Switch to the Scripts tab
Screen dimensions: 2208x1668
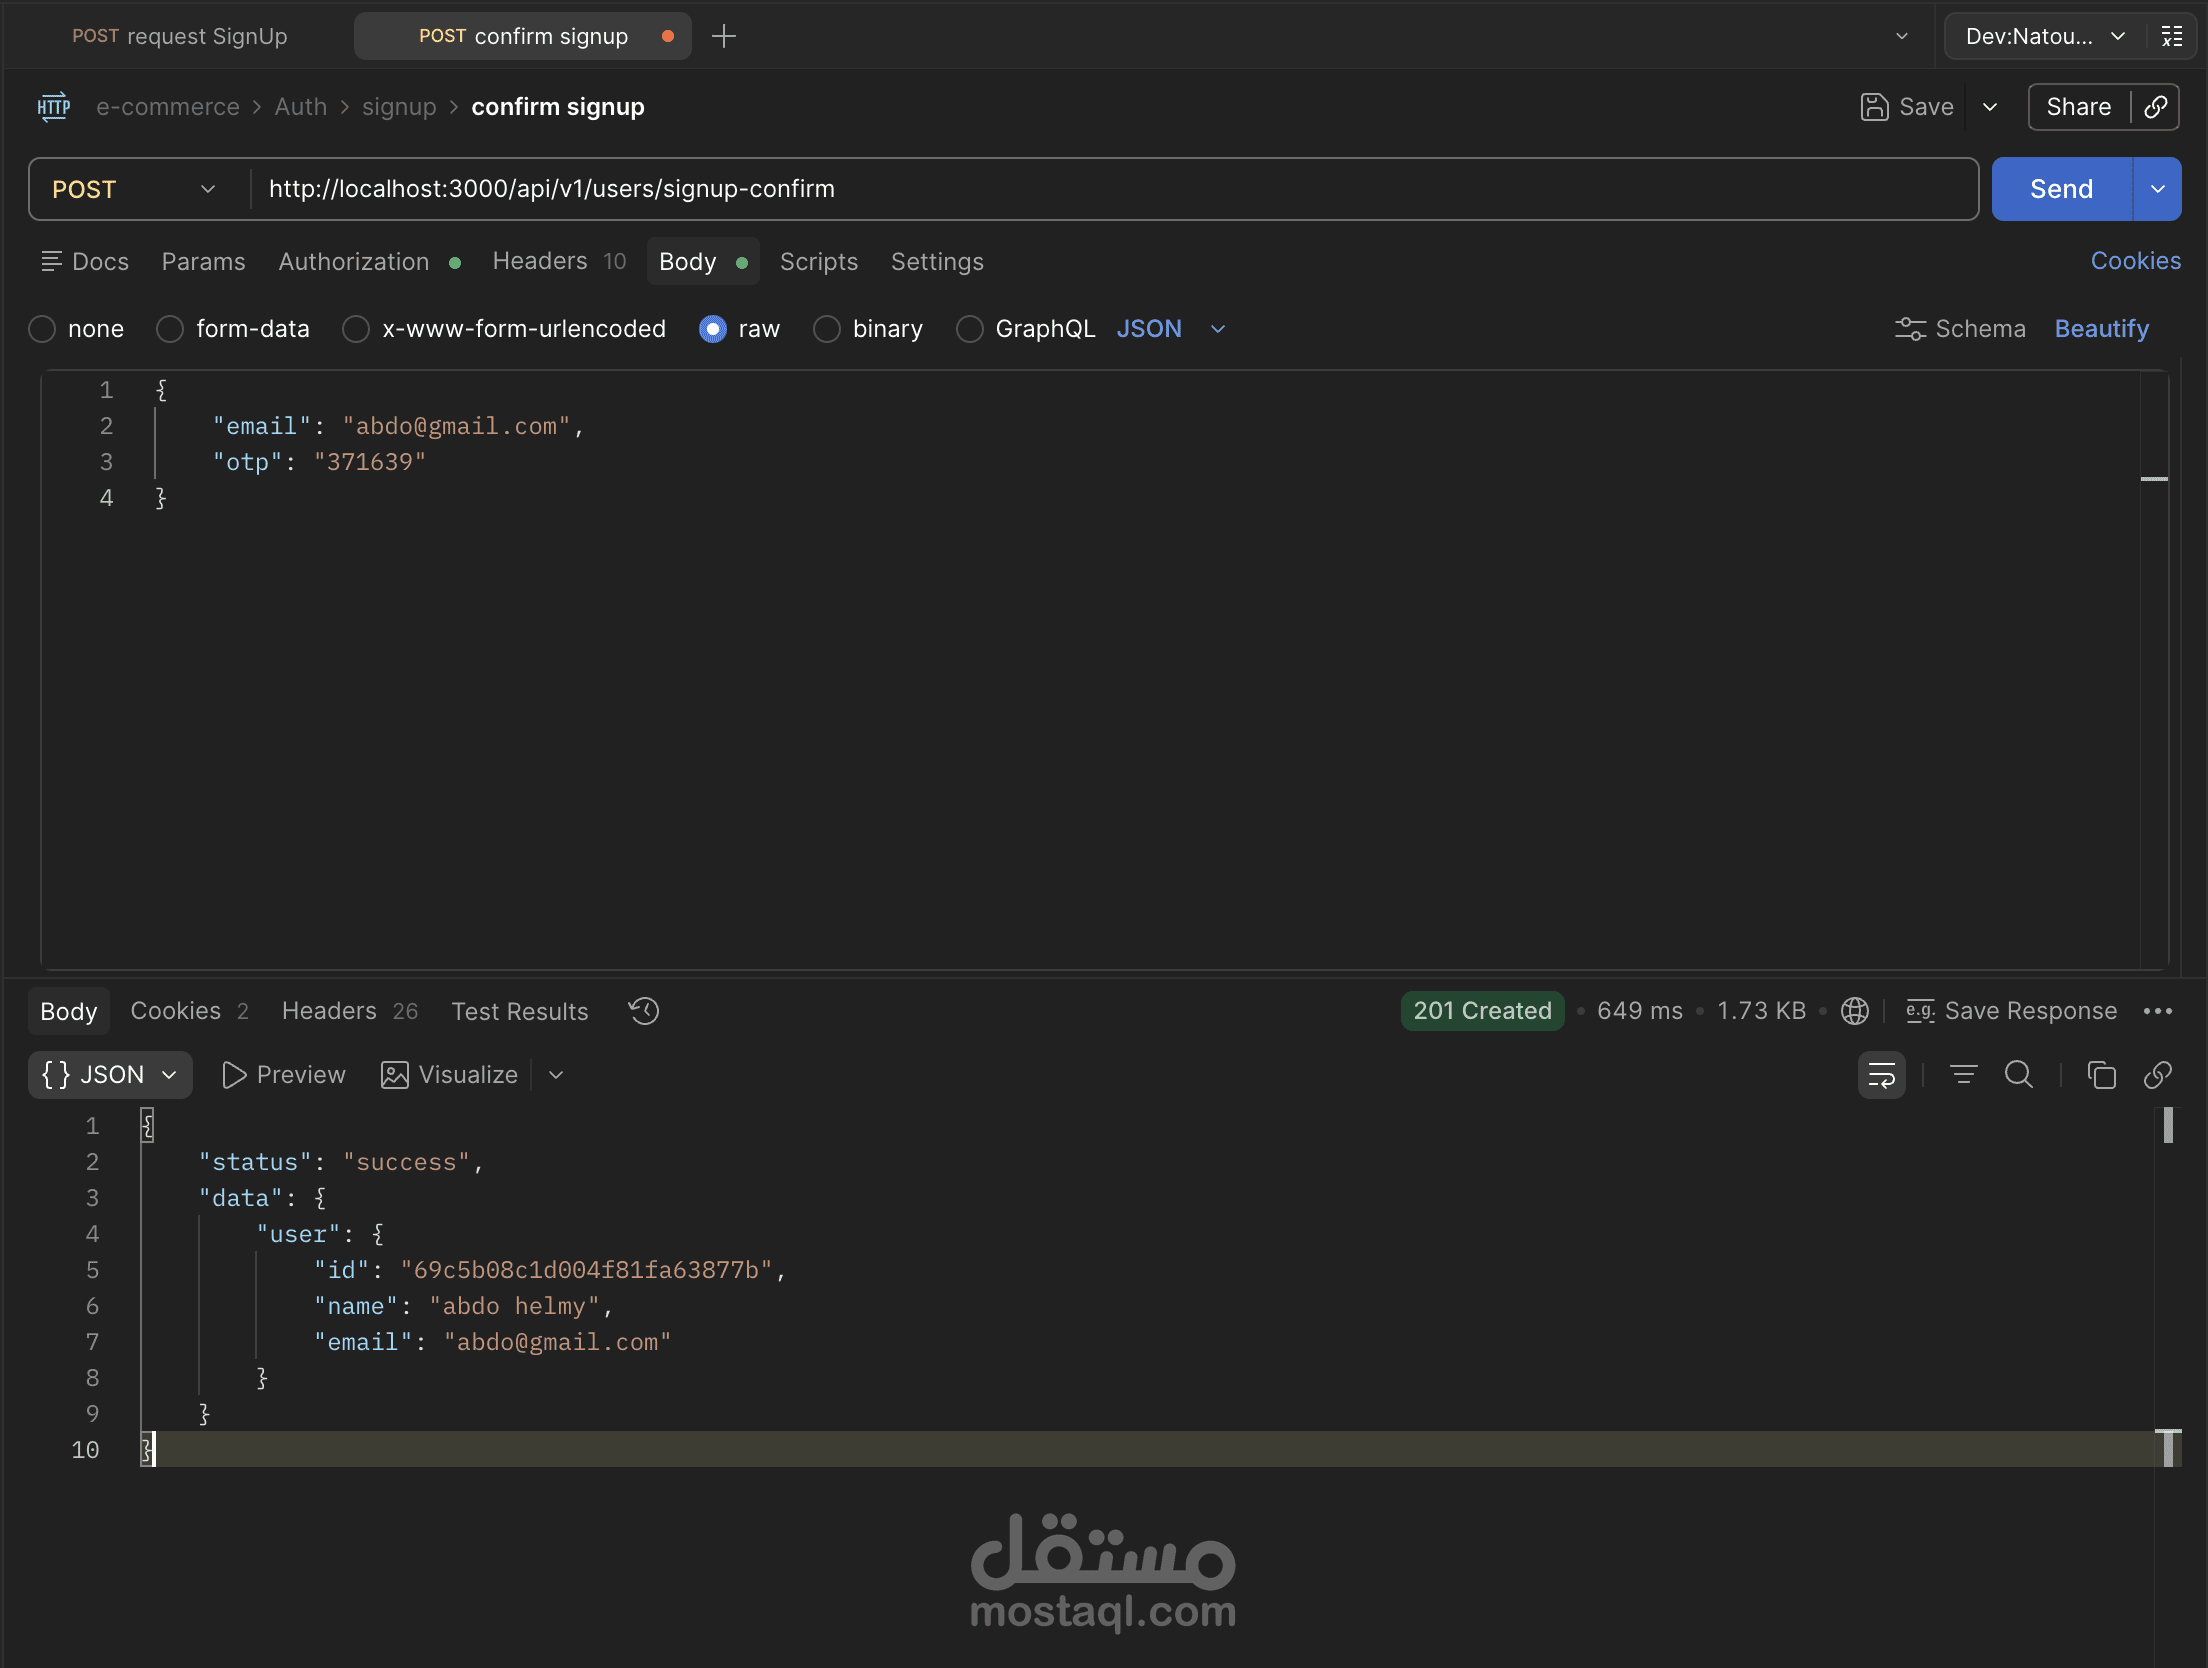[x=818, y=262]
